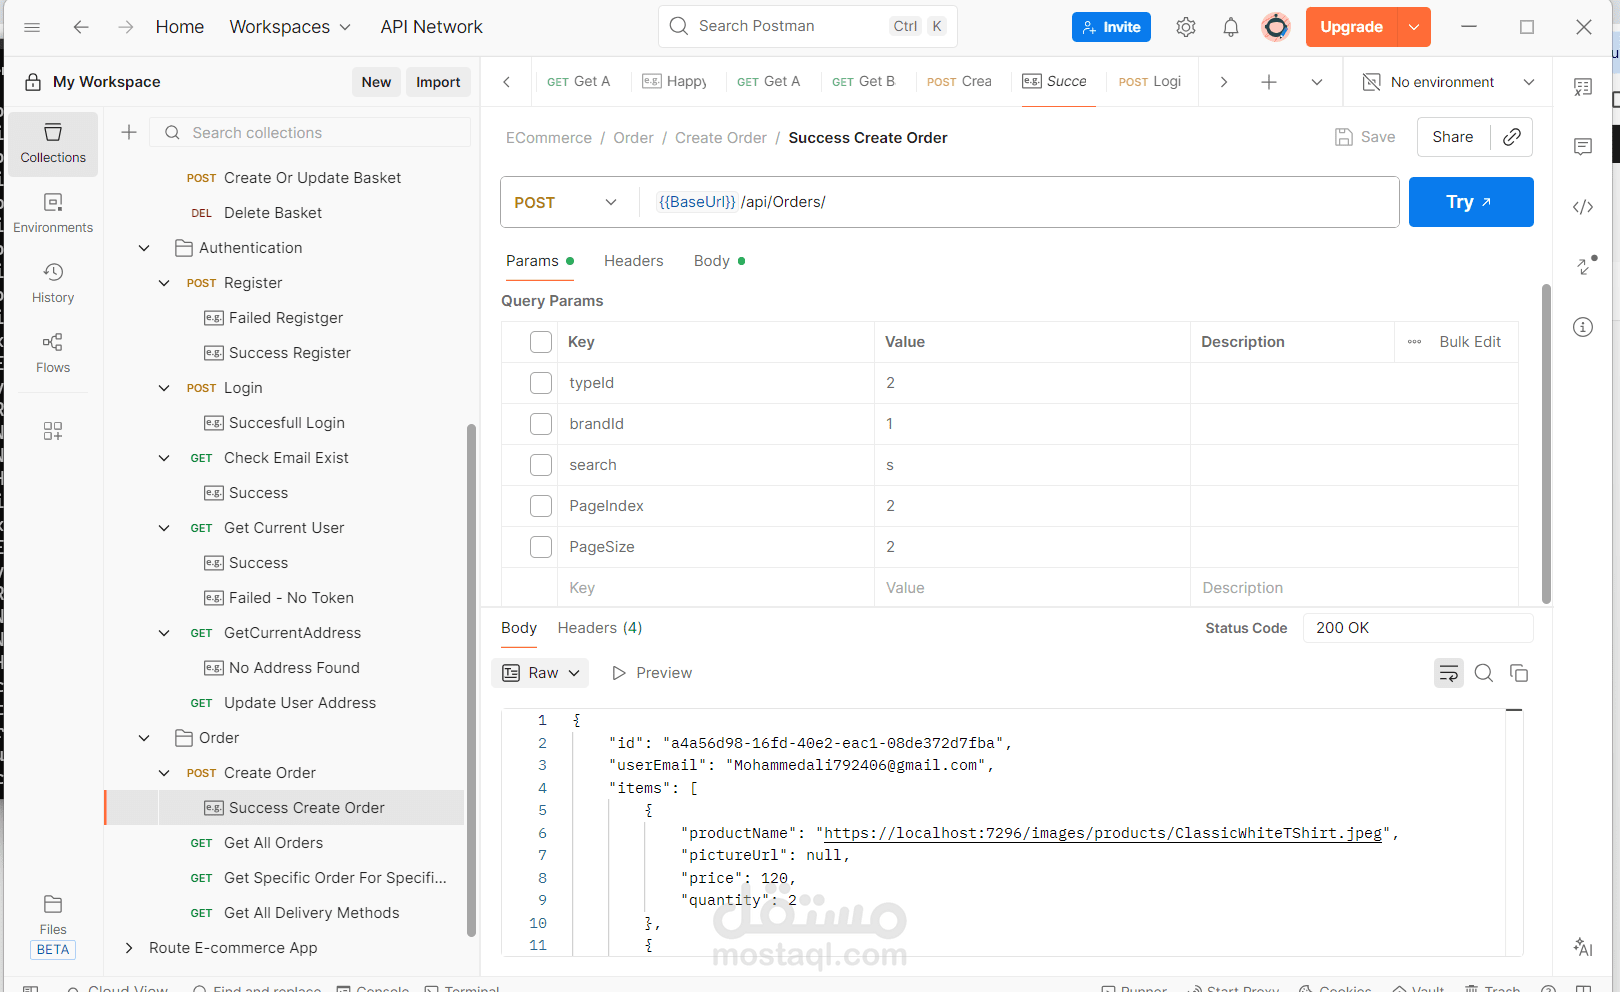The width and height of the screenshot is (1620, 992).
Task: Click the query params vertical scrollbar
Action: click(1546, 444)
